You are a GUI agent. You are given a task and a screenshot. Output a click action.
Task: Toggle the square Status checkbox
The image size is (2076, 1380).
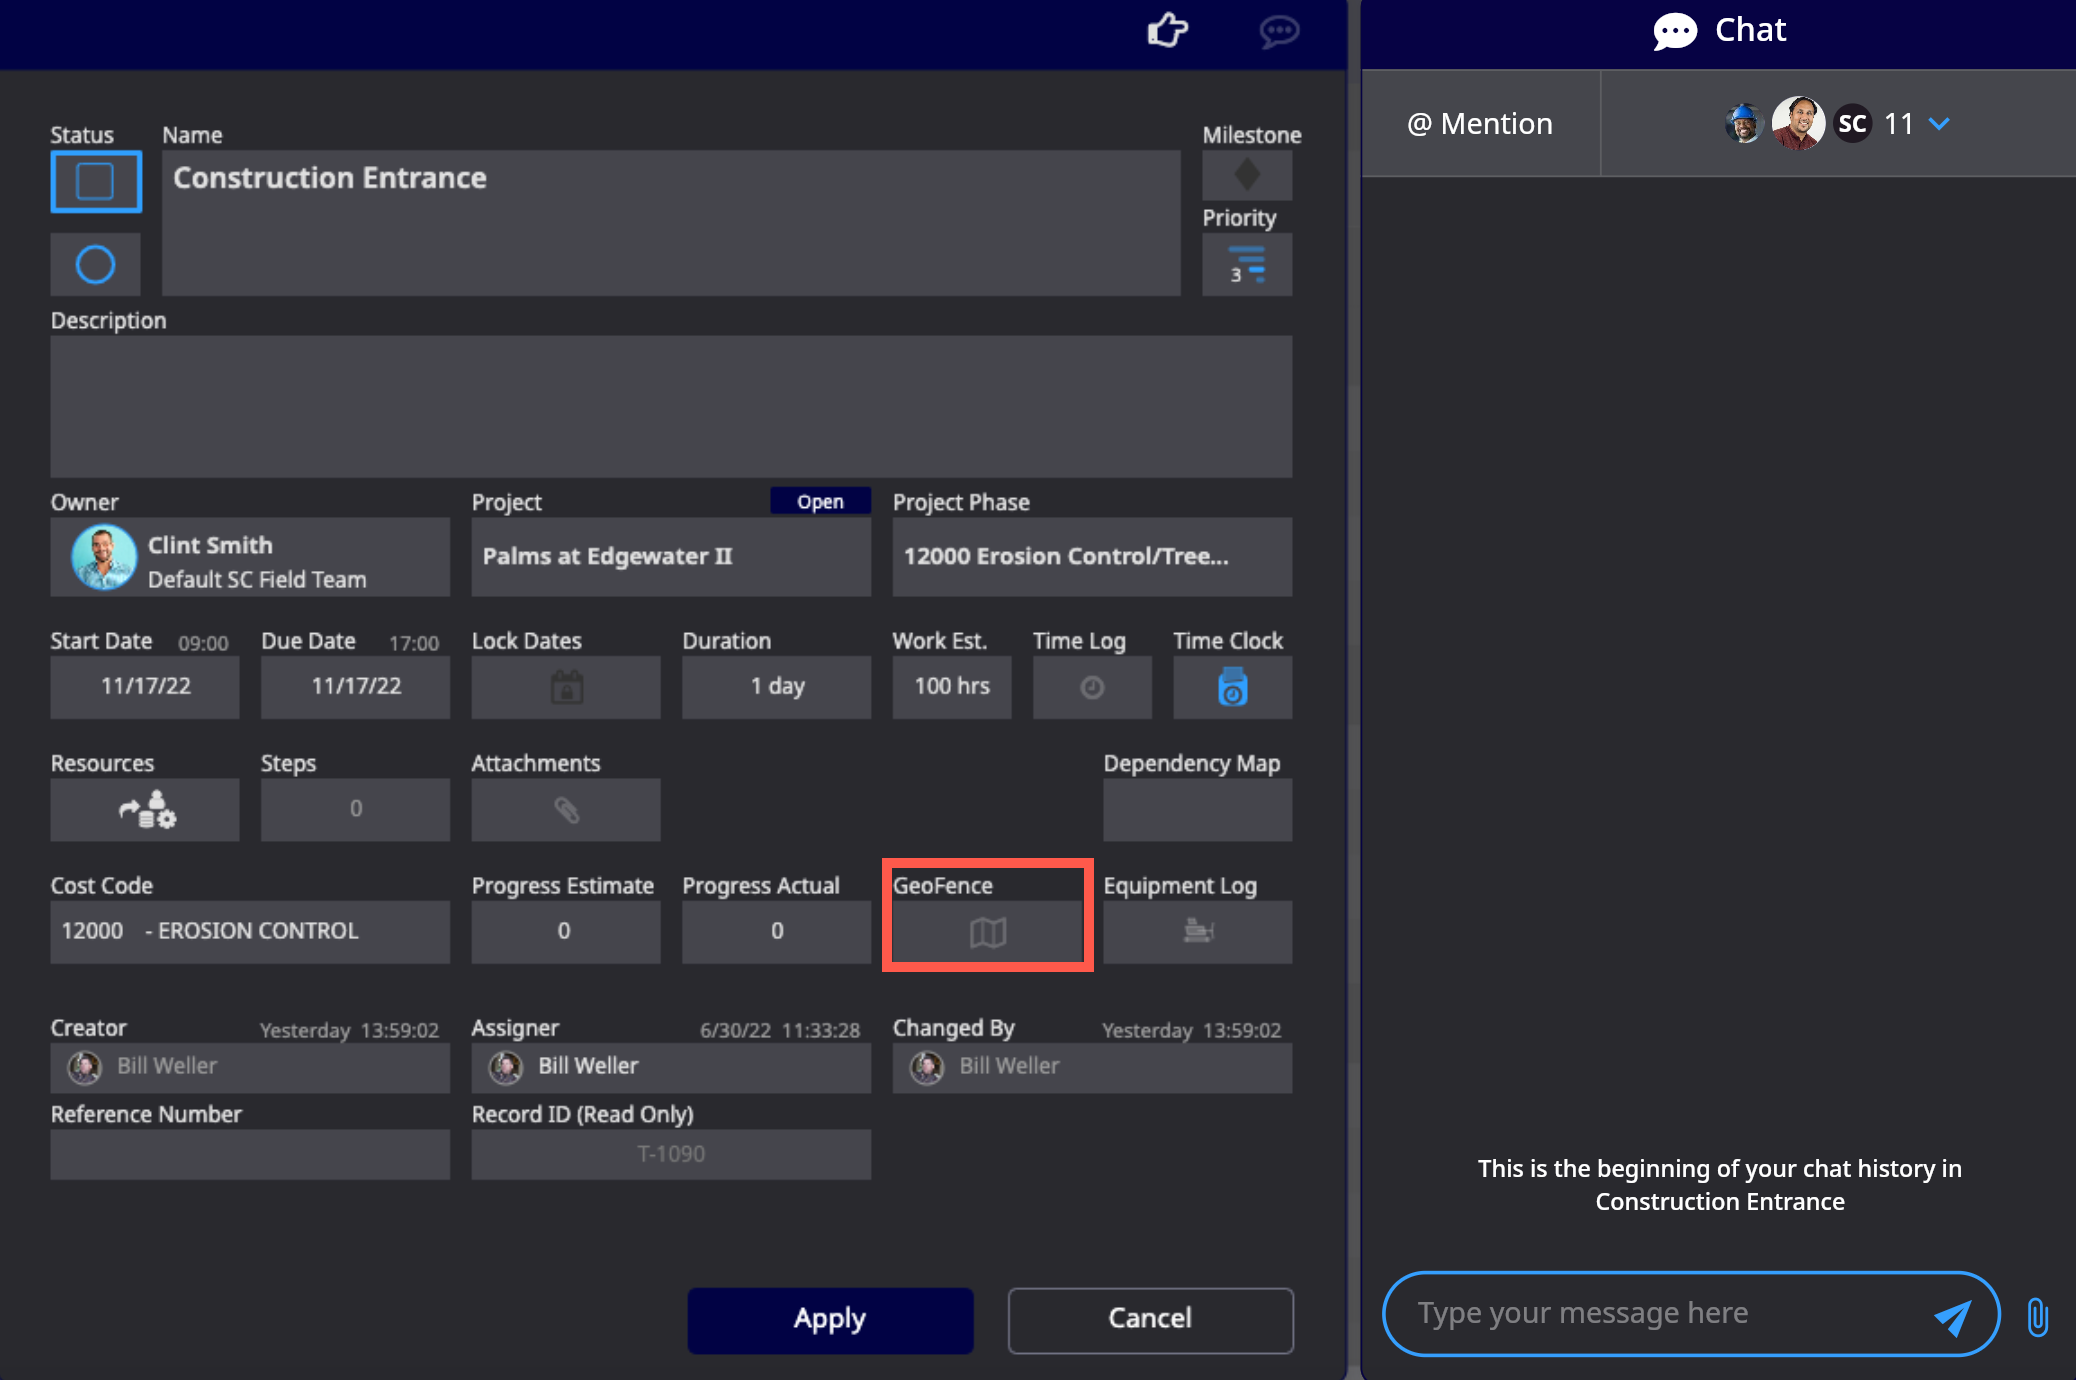coord(96,182)
